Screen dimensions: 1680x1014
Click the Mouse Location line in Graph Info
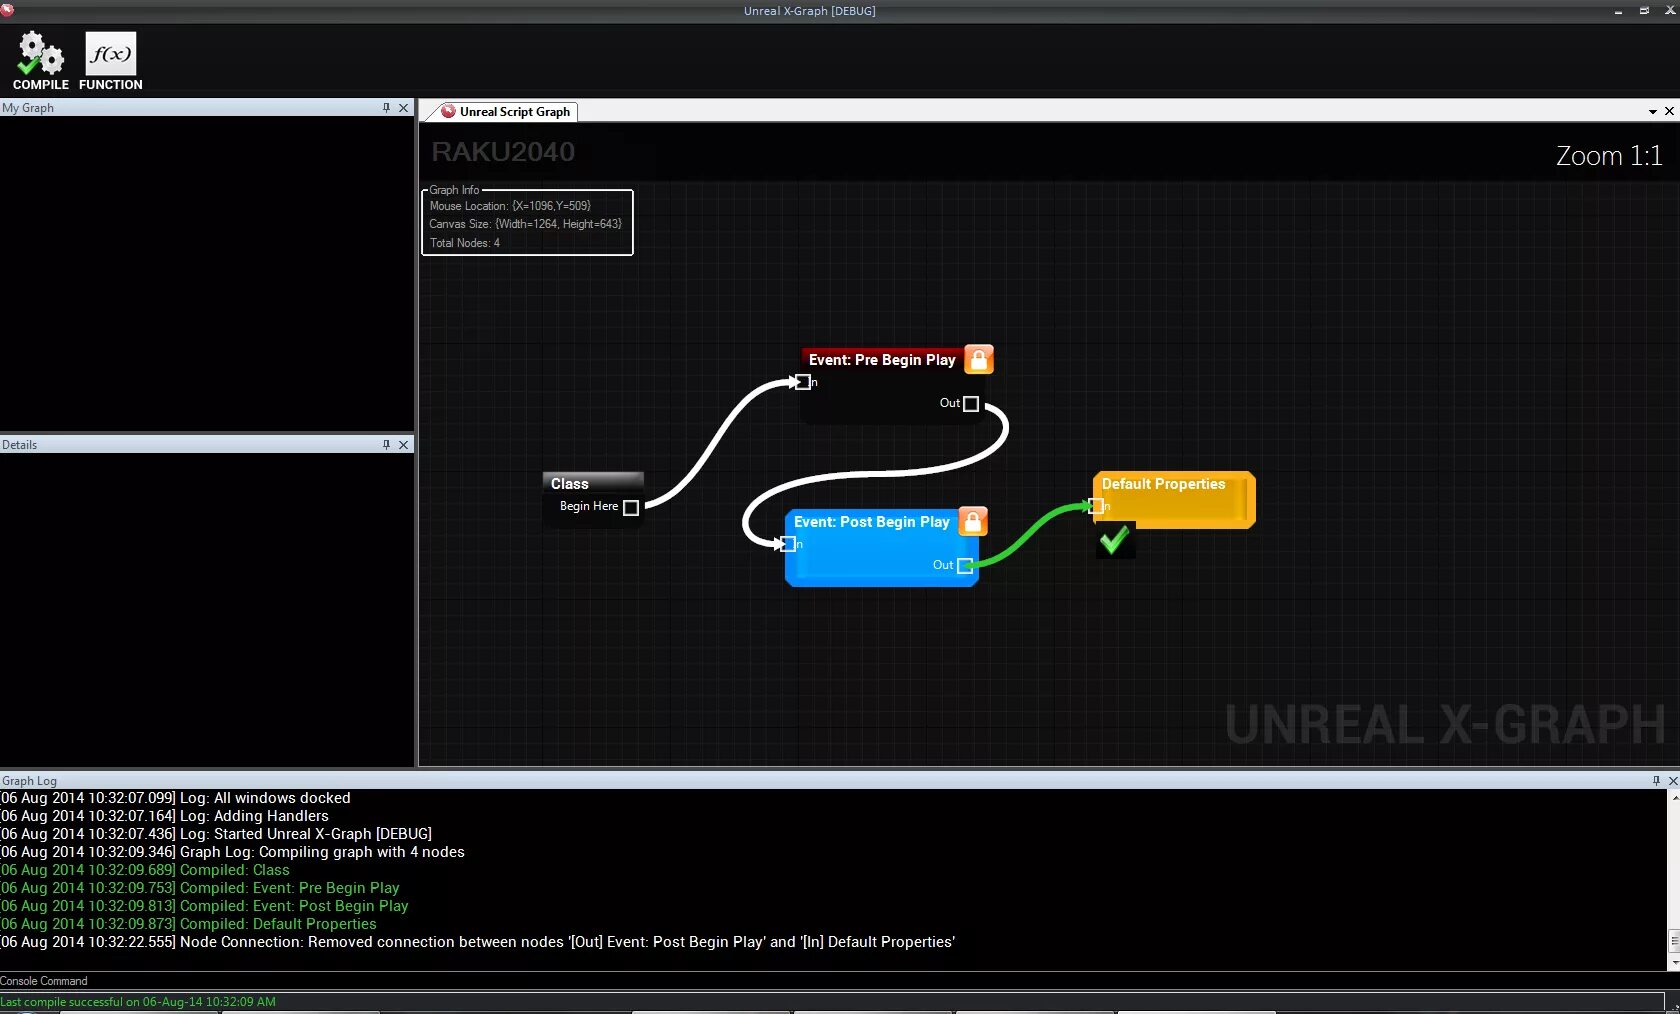(510, 206)
